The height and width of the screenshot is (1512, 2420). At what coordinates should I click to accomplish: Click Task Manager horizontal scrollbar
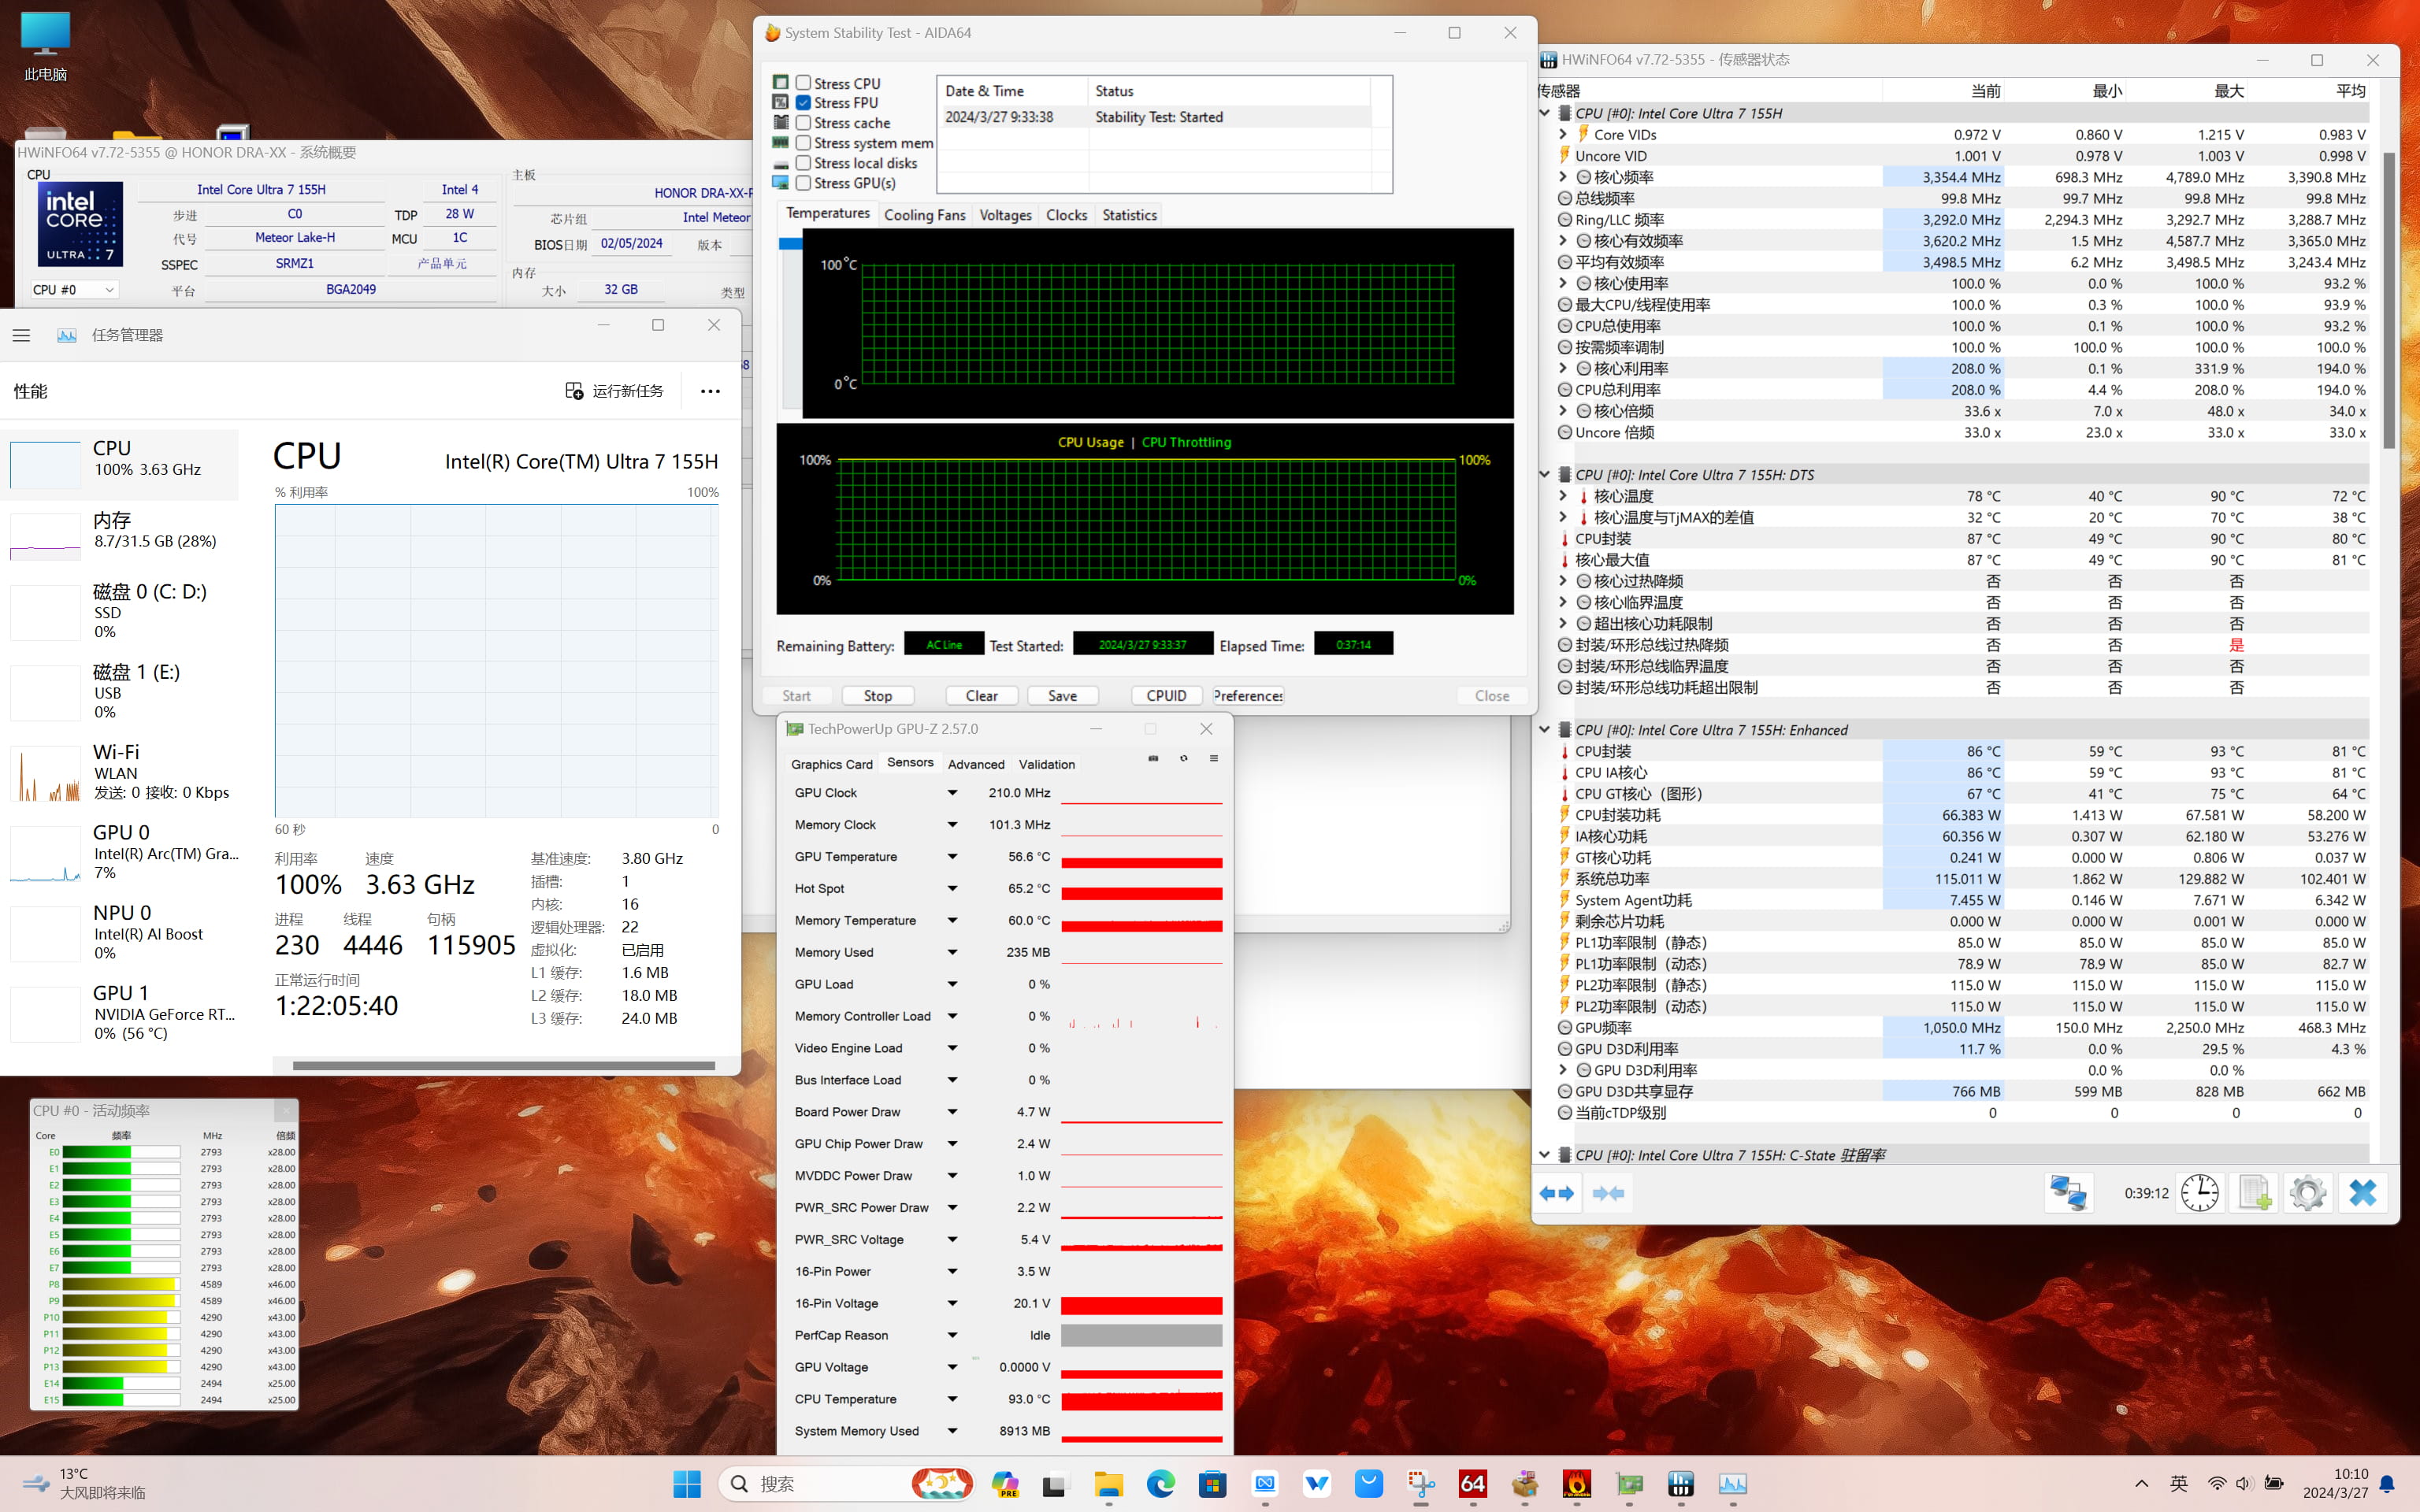[503, 1065]
